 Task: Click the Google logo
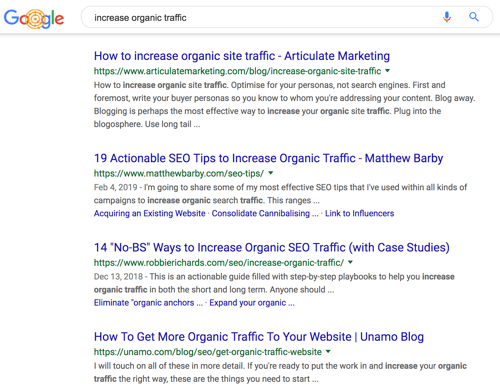34,18
